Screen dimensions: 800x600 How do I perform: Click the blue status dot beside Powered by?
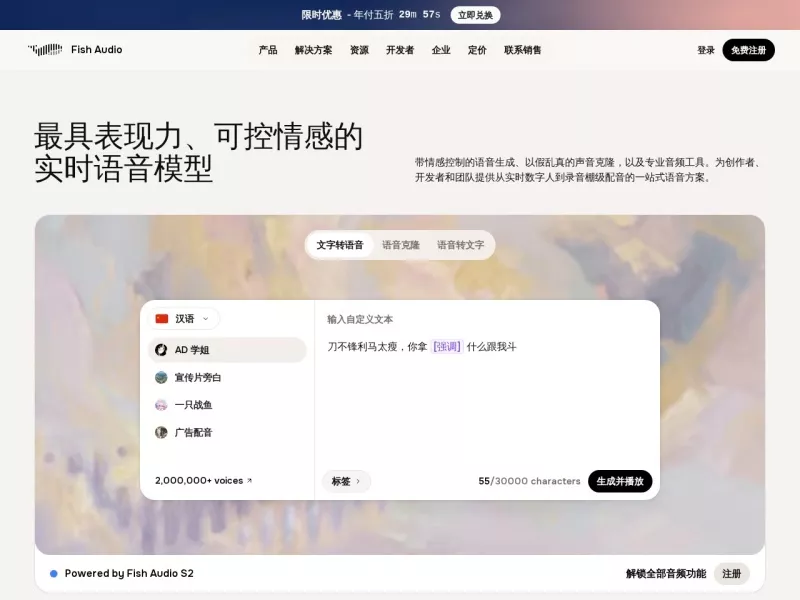54,573
